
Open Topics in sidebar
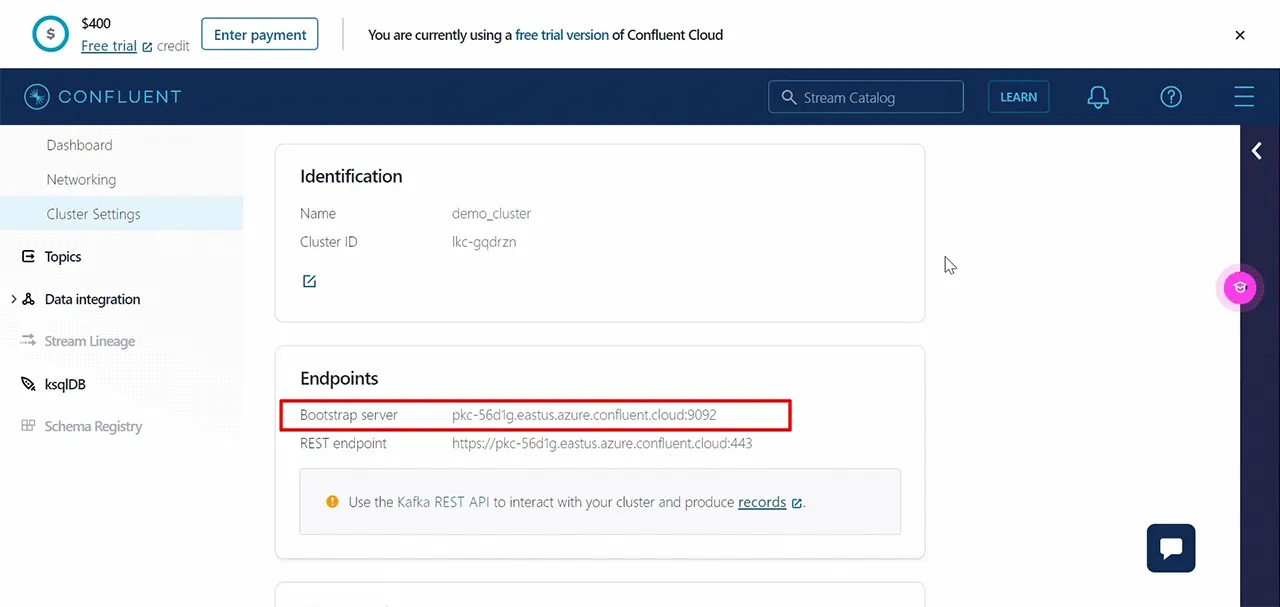[63, 257]
